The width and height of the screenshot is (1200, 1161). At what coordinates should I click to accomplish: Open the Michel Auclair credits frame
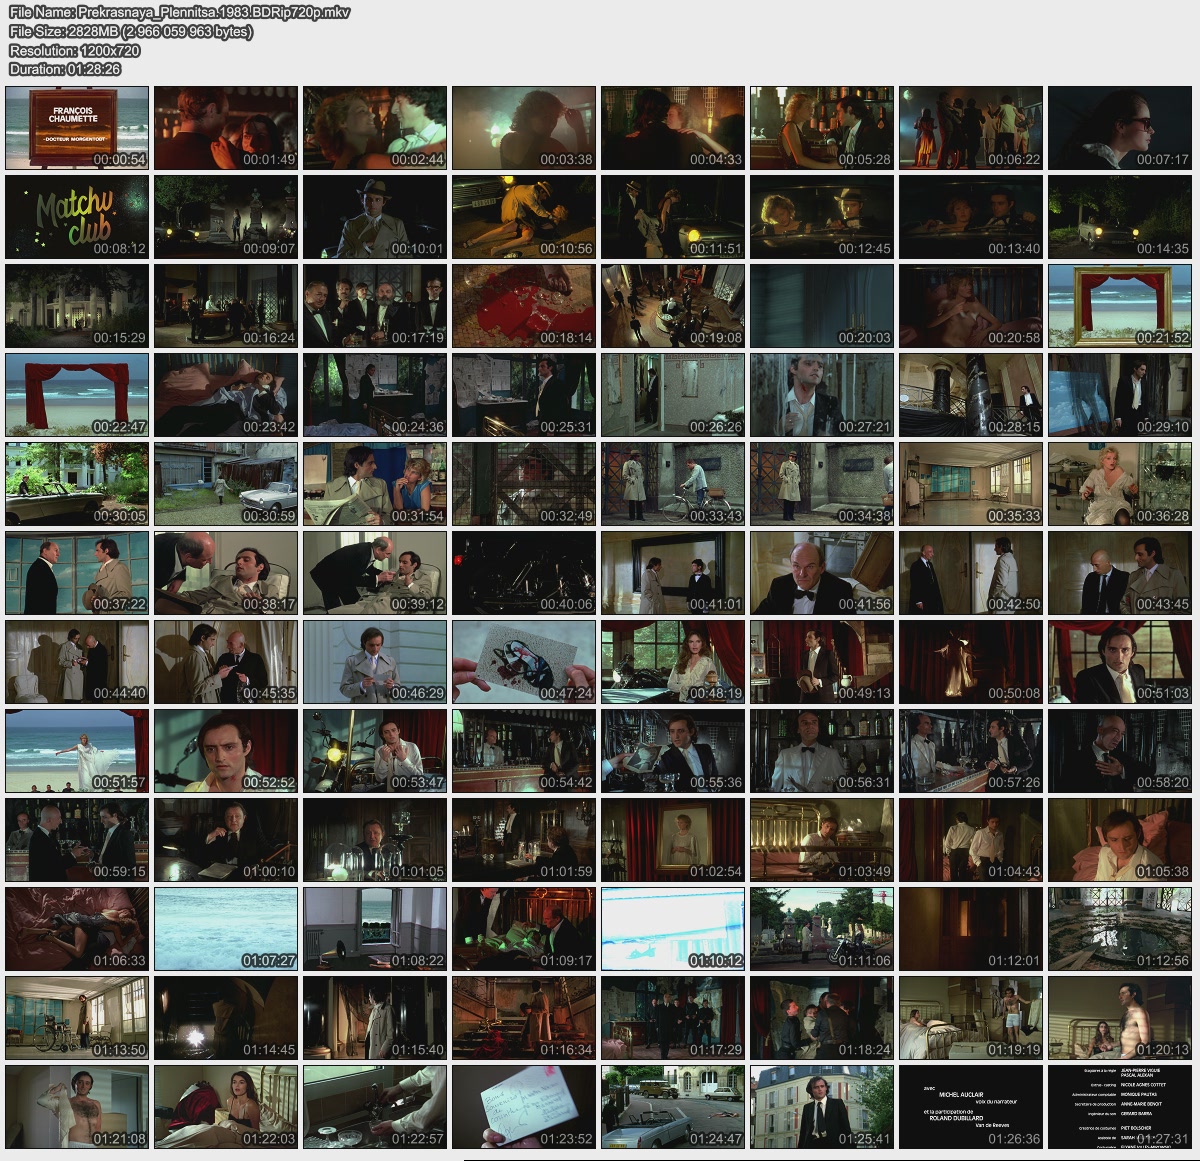click(x=971, y=1107)
